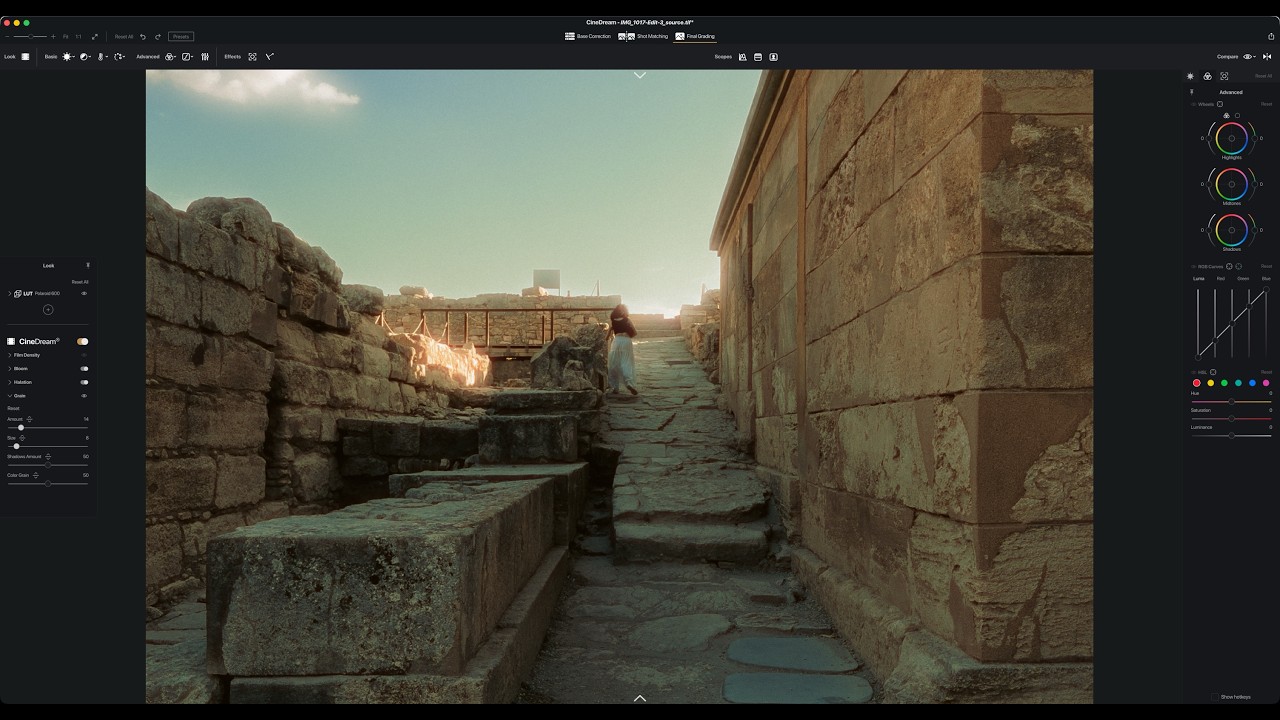The height and width of the screenshot is (720, 1280).
Task: Click the zoom in plus icon
Action: coord(53,36)
